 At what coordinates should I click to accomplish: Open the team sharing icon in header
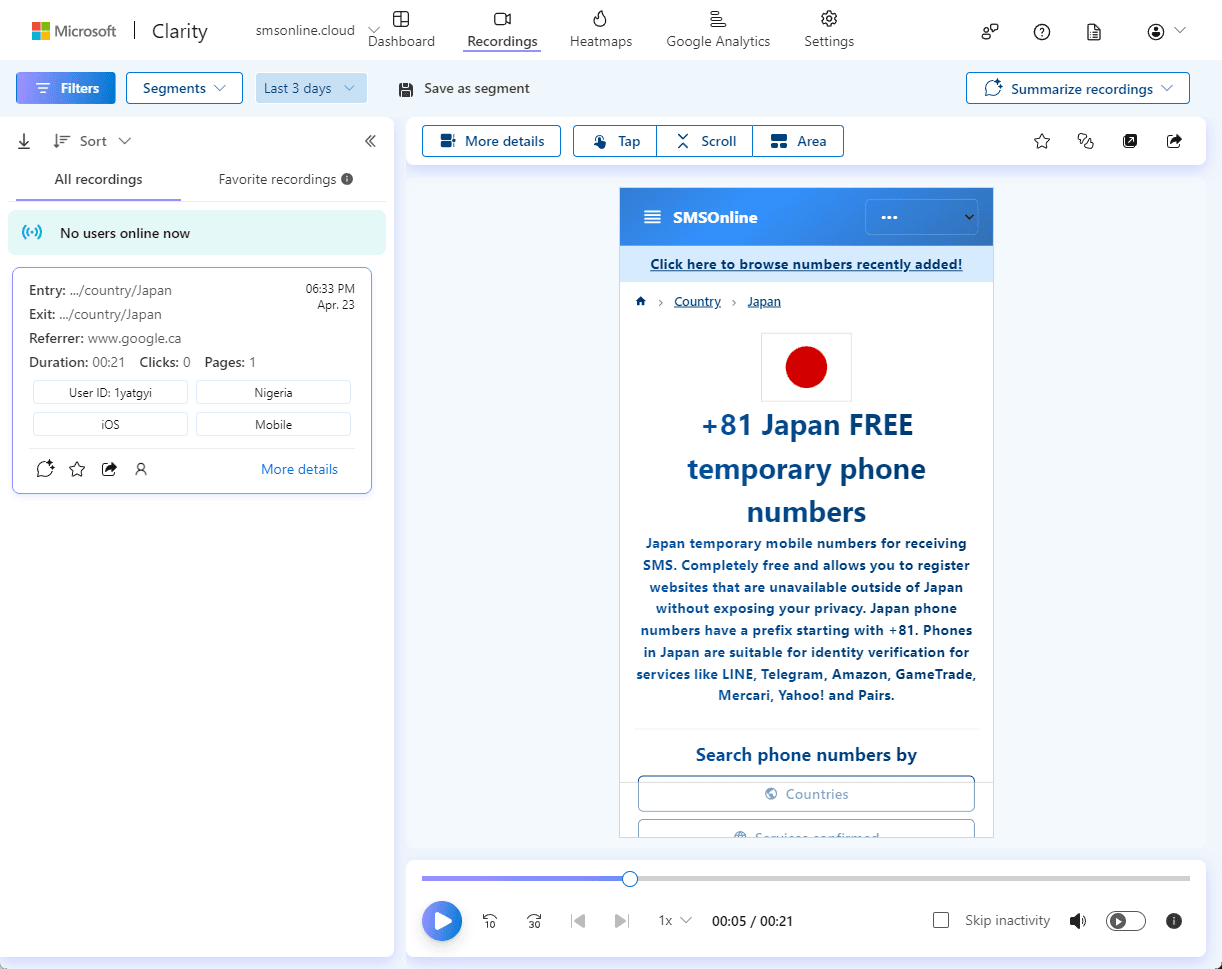click(x=990, y=31)
